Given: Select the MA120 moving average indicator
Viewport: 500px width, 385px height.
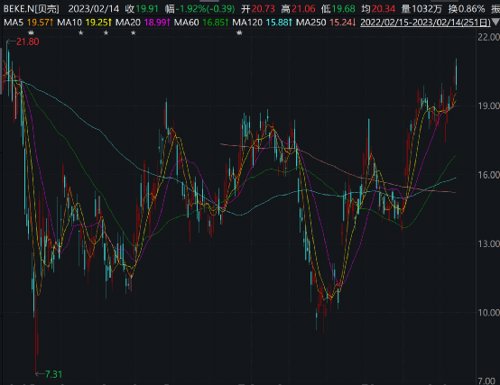Looking at the screenshot, I should [x=262, y=23].
